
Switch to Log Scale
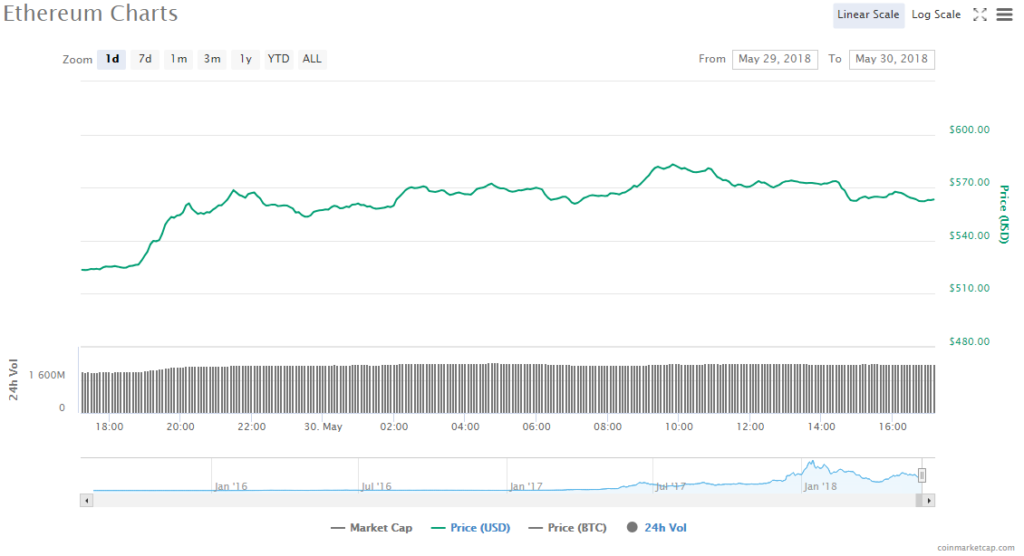coord(936,15)
